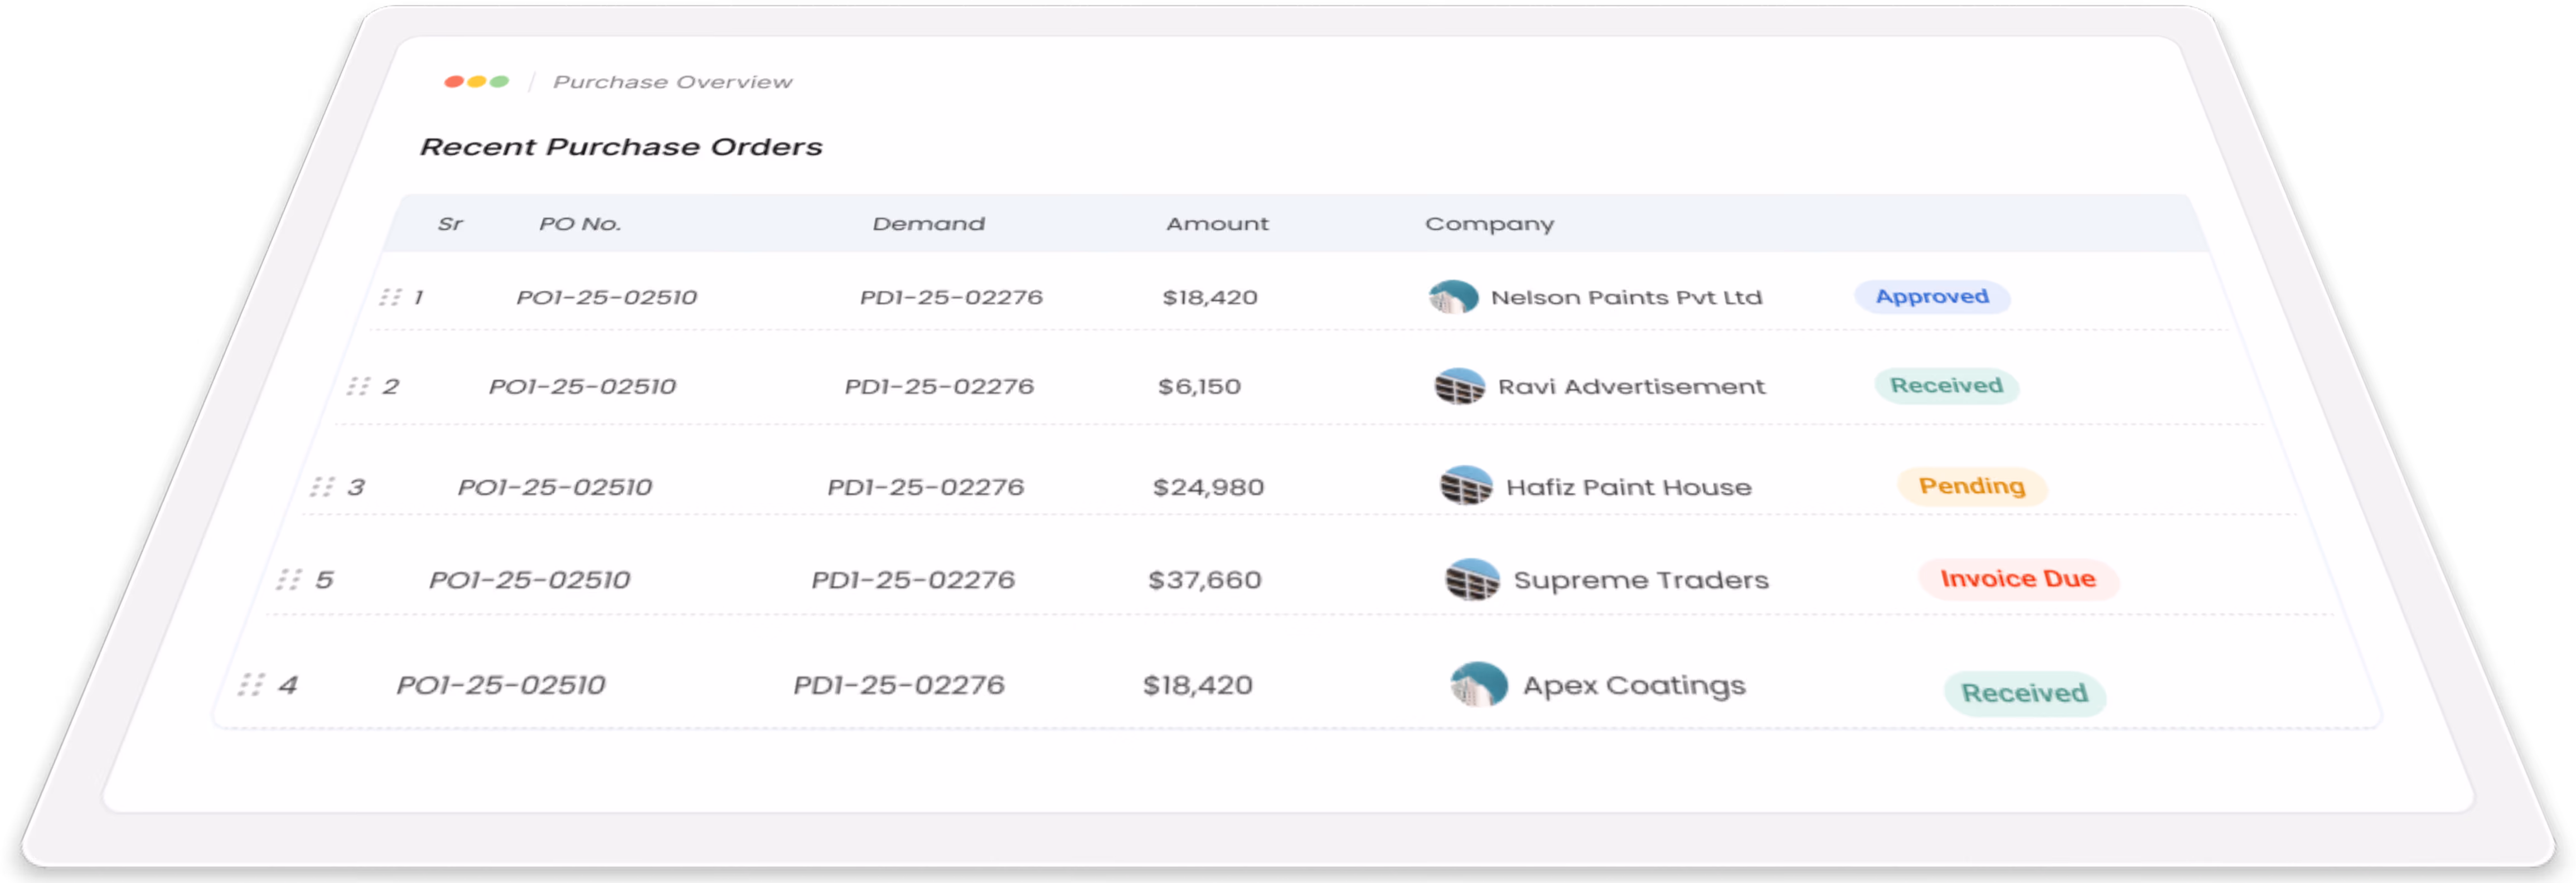Image resolution: width=2576 pixels, height=883 pixels.
Task: Click the Purchase Overview title text
Action: (x=673, y=82)
